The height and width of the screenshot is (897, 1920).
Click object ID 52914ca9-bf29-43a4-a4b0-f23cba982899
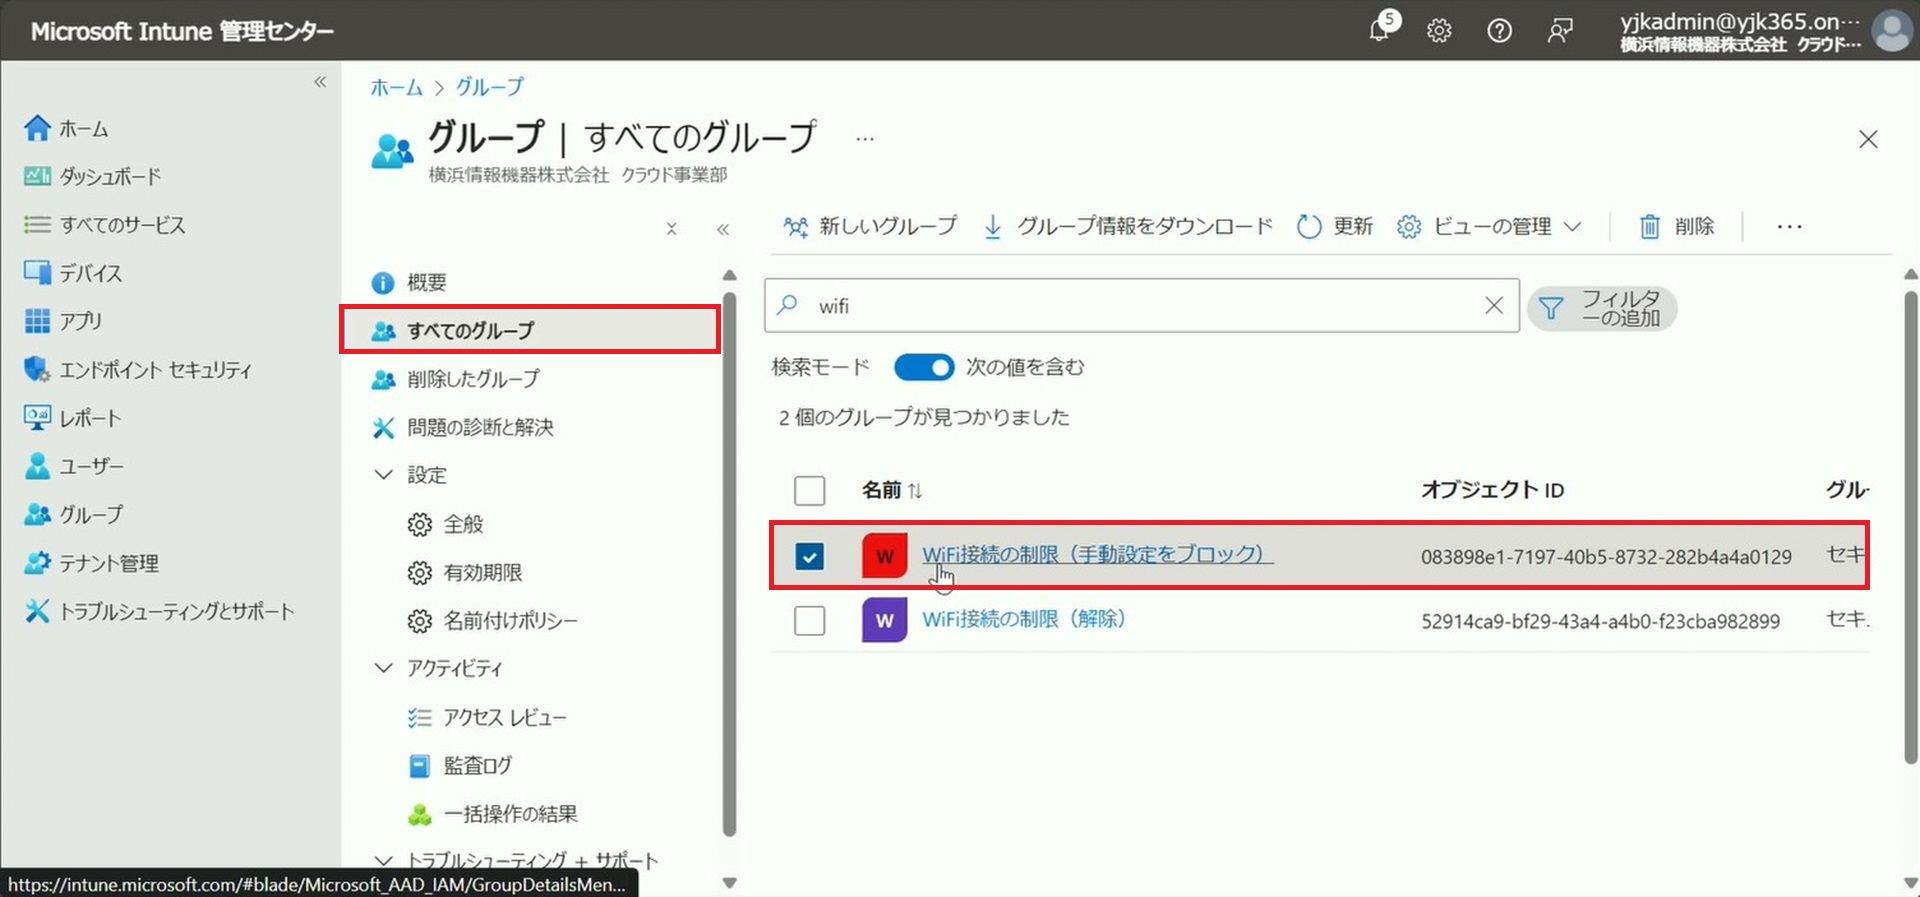[1600, 621]
